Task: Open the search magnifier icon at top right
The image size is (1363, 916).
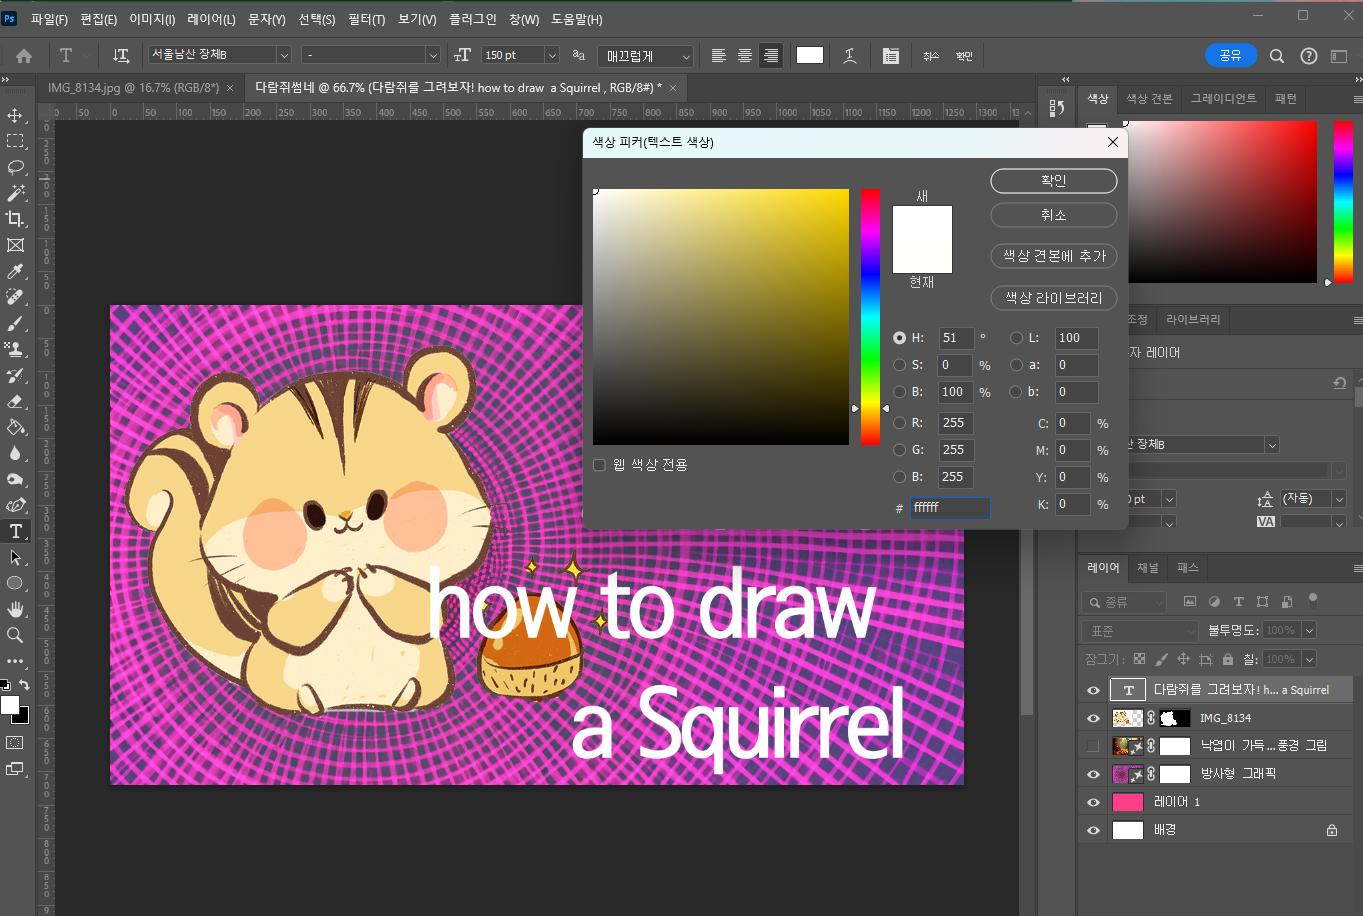Action: coord(1277,56)
